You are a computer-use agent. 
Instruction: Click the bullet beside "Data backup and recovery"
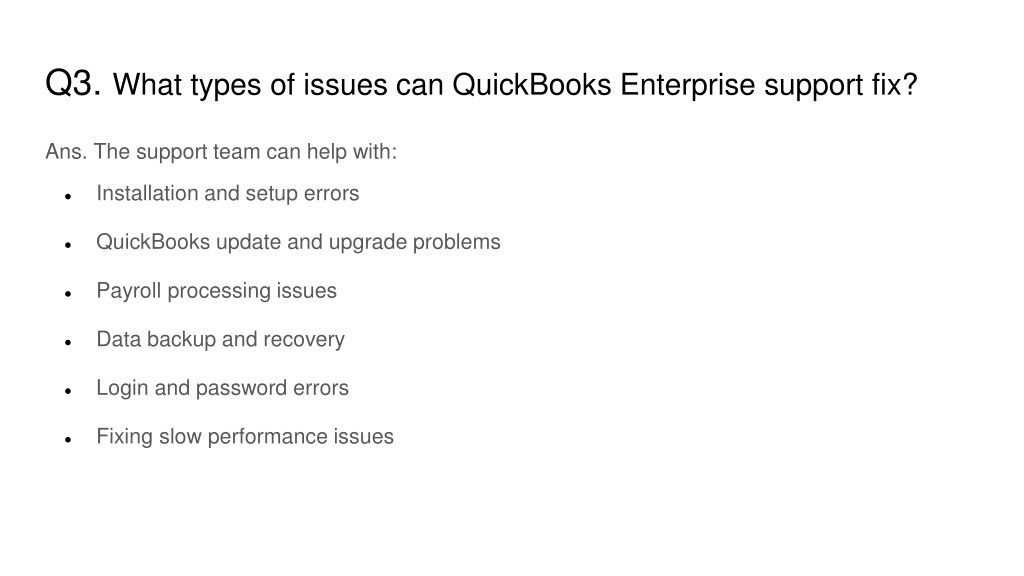(68, 342)
